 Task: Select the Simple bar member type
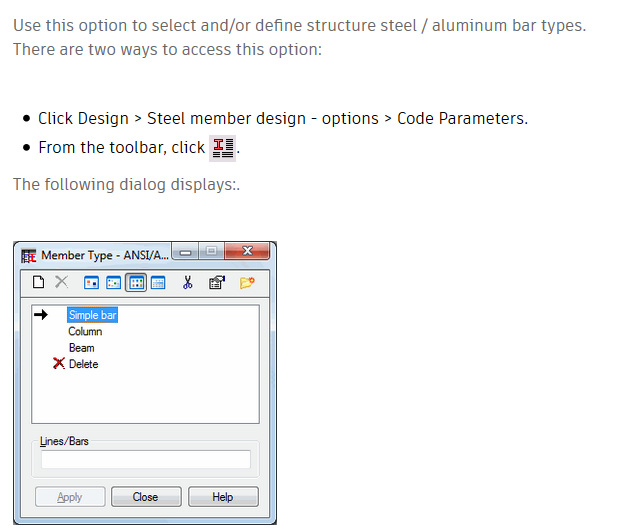pos(92,315)
